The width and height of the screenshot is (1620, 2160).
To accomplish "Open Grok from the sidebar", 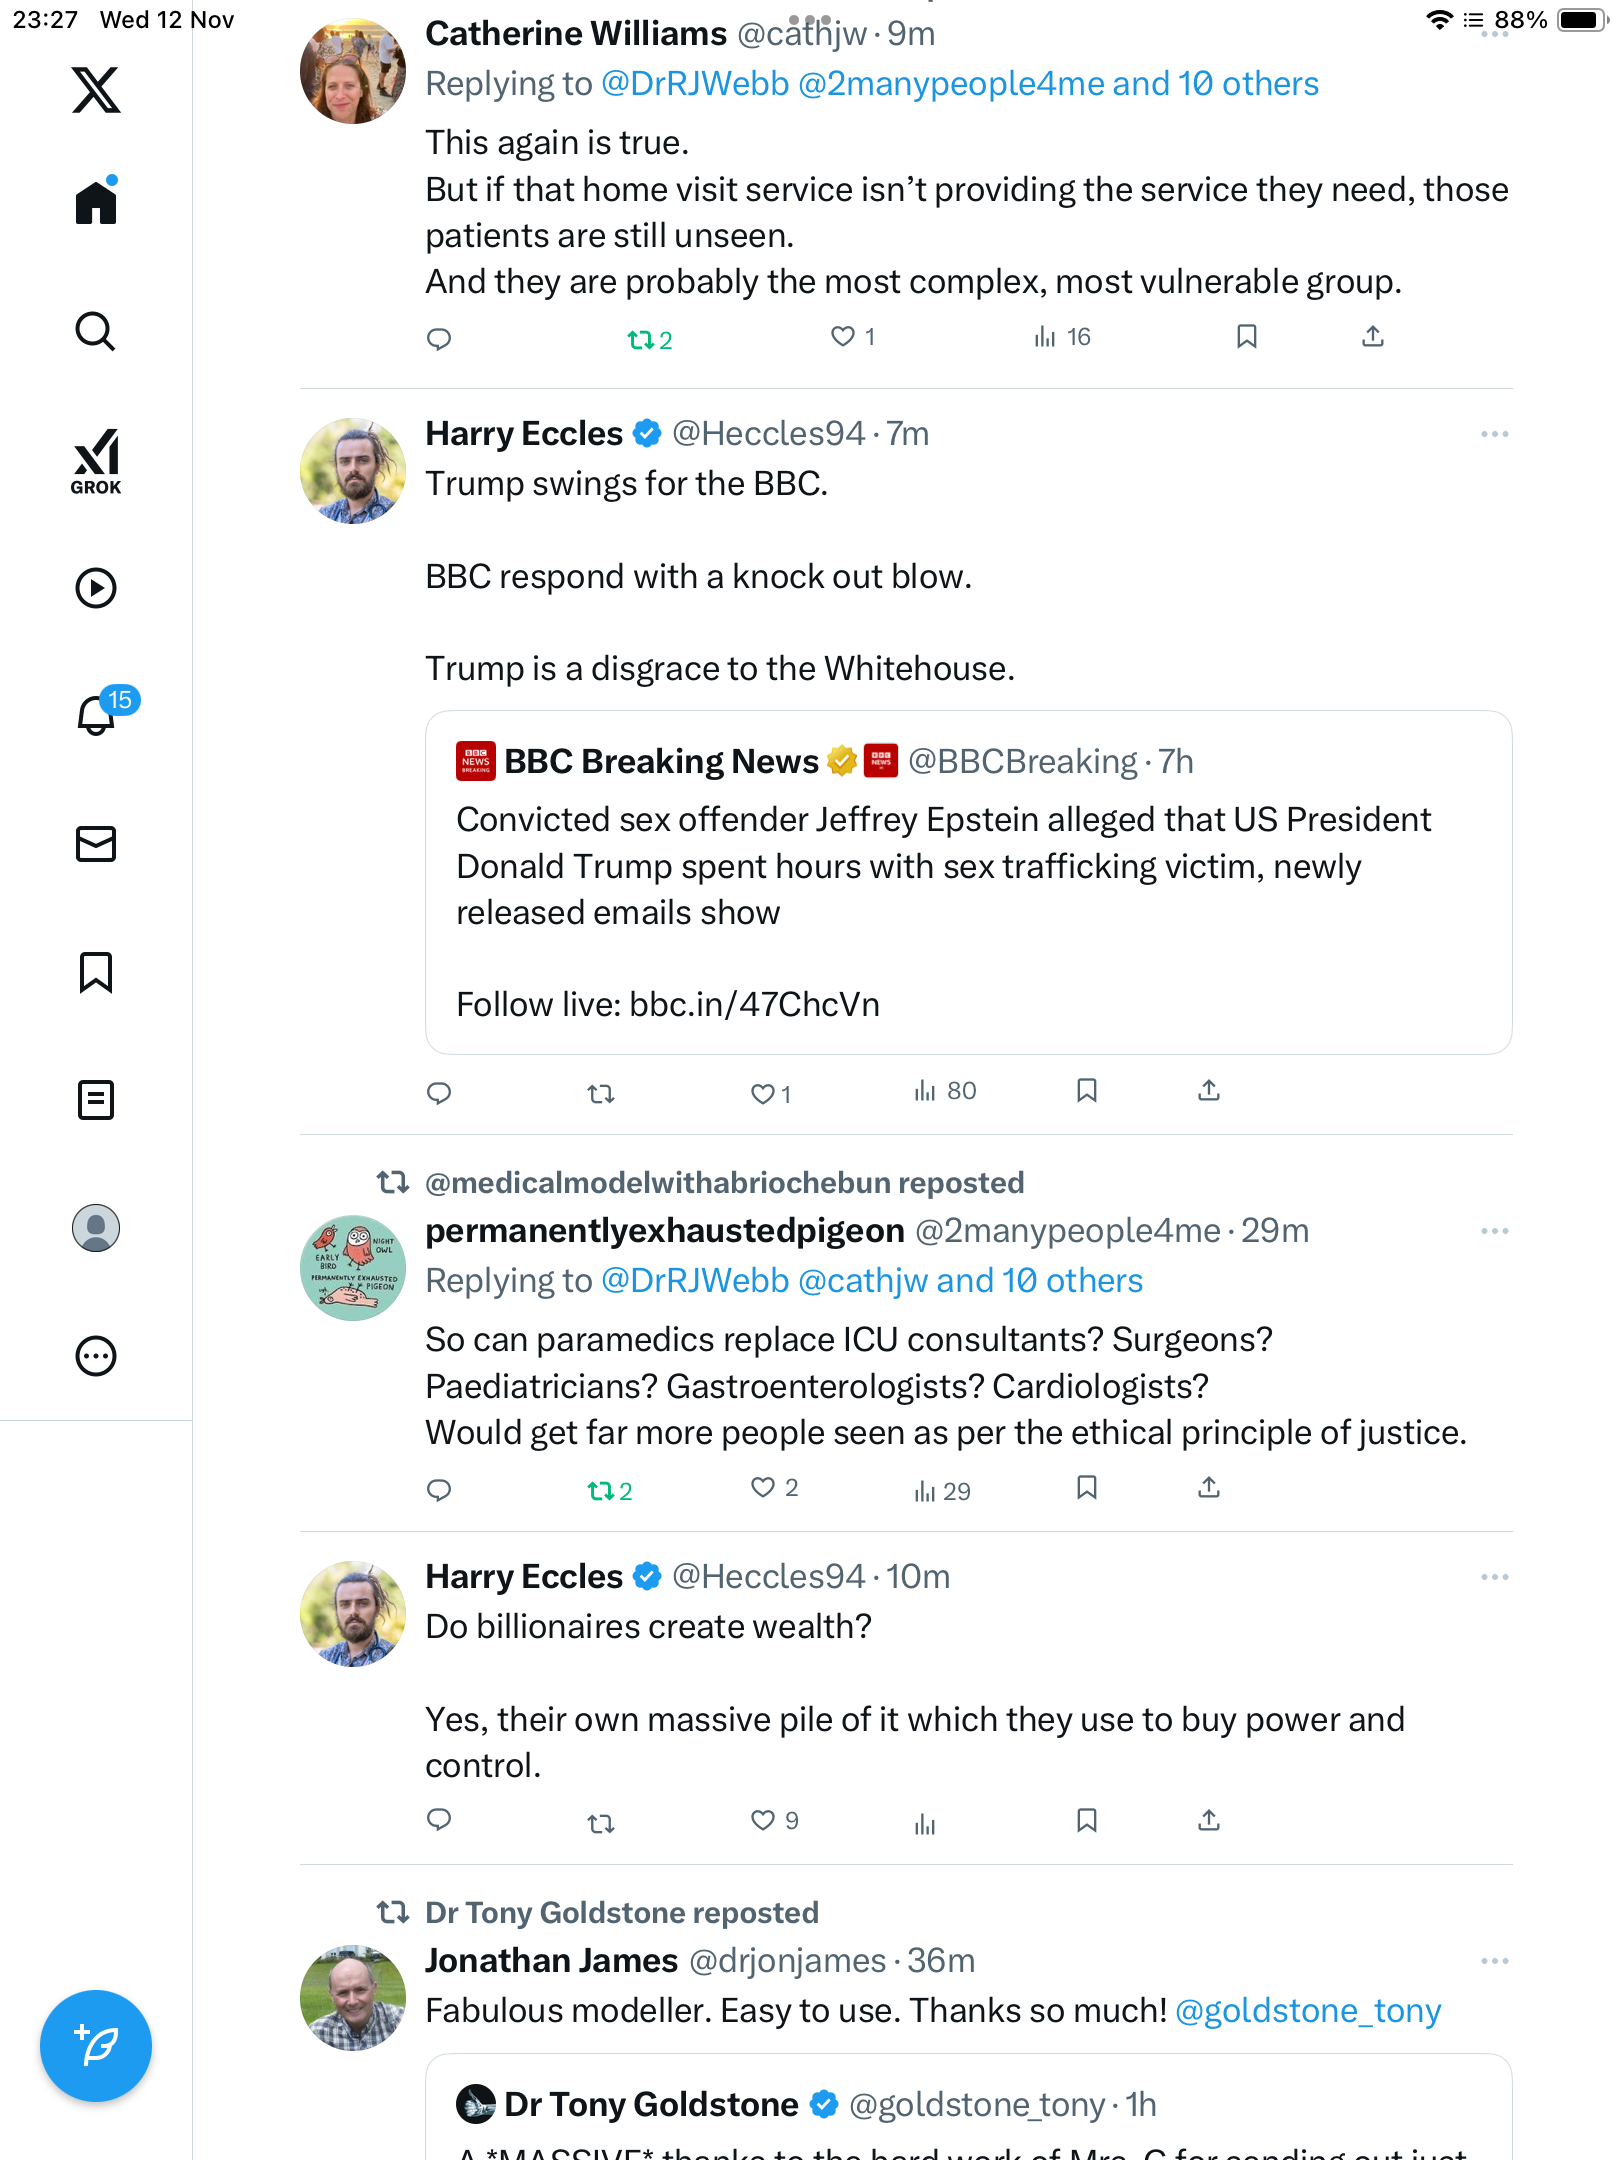I will pos(96,461).
